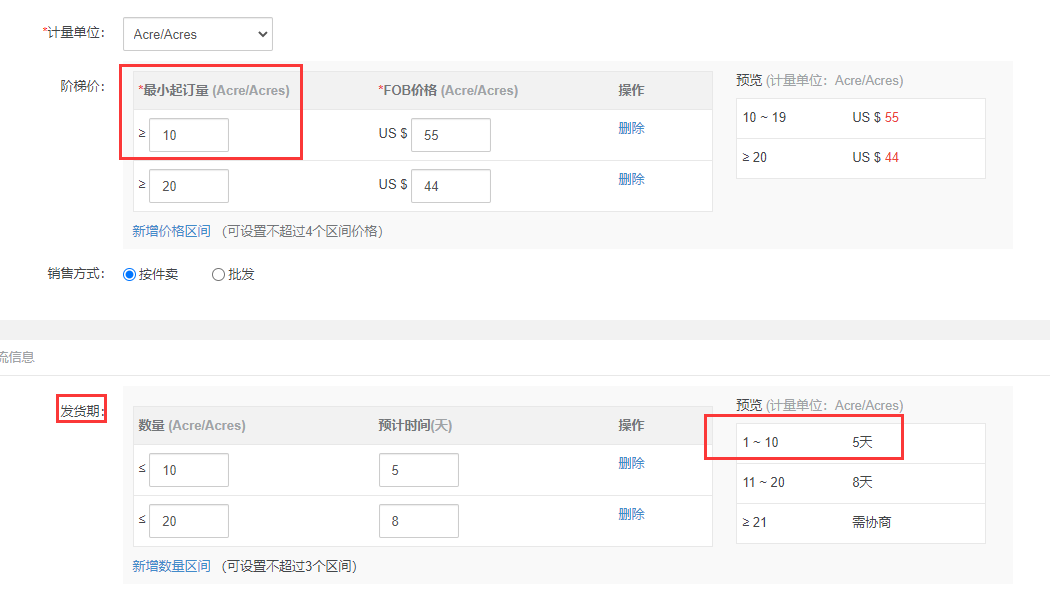Select the 按件卖 radio option
The image size is (1050, 593).
(130, 275)
